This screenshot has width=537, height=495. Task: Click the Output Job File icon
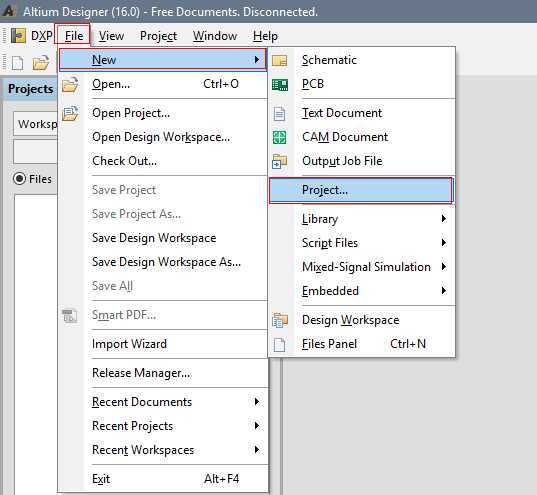279,161
